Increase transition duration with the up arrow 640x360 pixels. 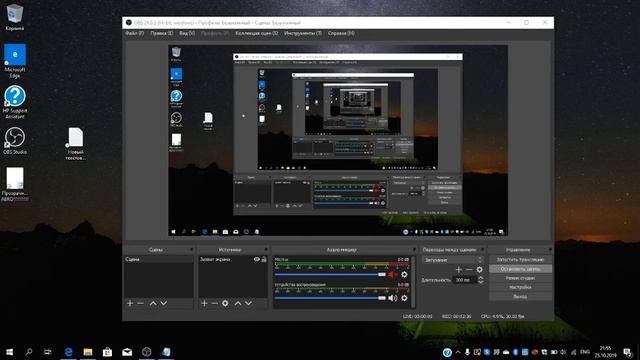(x=480, y=278)
